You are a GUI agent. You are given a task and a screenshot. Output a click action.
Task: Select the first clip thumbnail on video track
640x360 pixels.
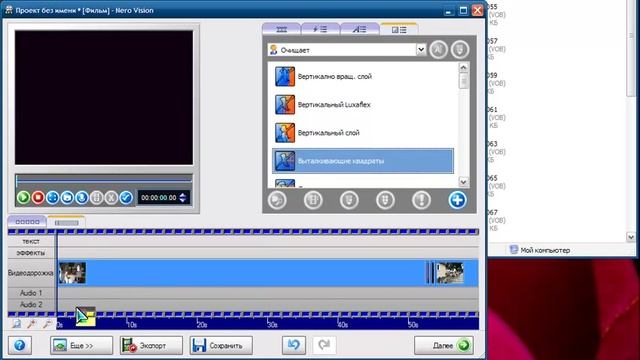tap(73, 273)
